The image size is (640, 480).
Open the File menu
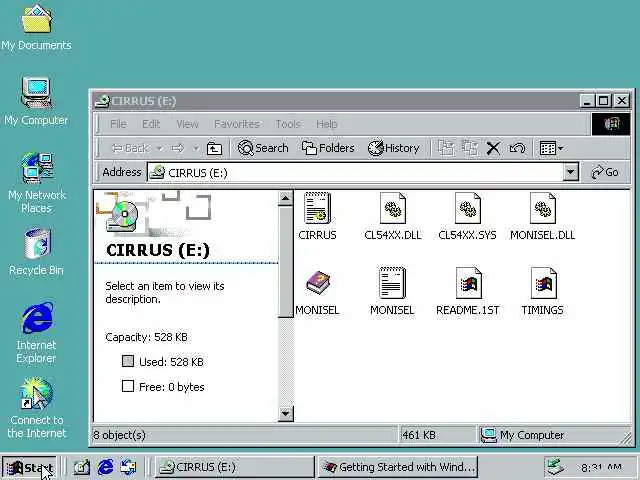tap(118, 124)
